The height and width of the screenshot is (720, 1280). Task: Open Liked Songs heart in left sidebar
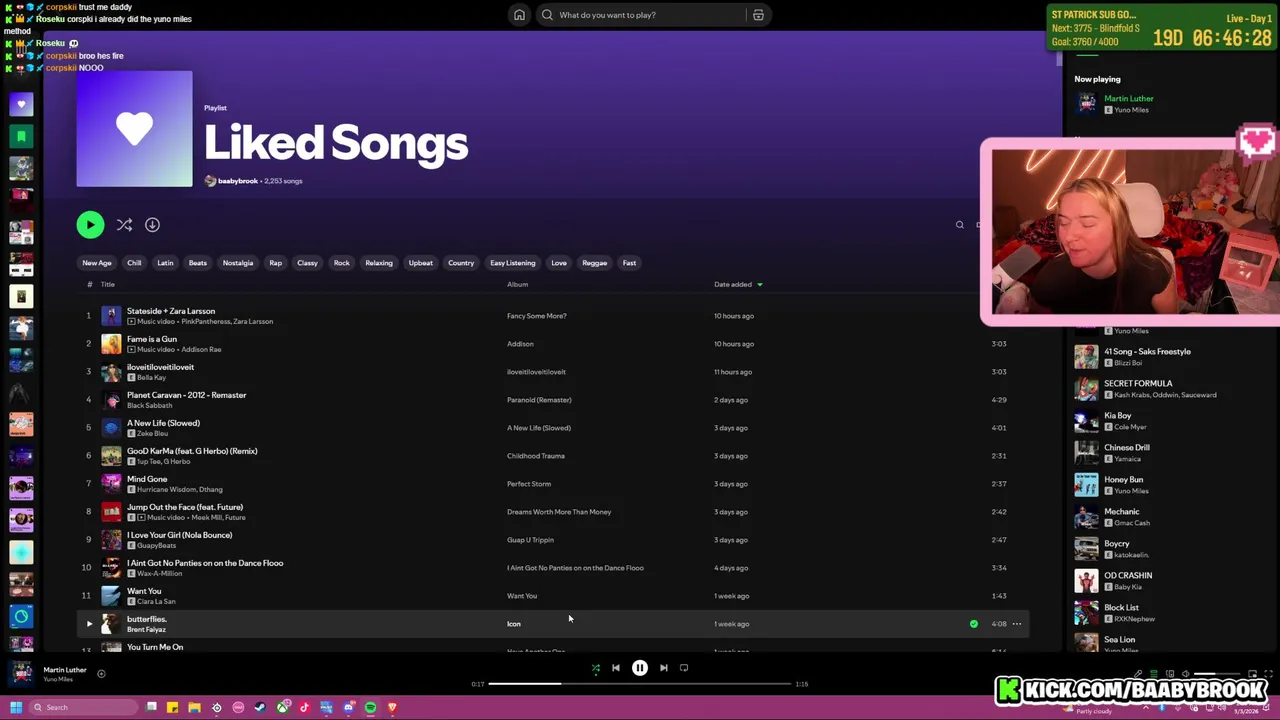[x=21, y=104]
